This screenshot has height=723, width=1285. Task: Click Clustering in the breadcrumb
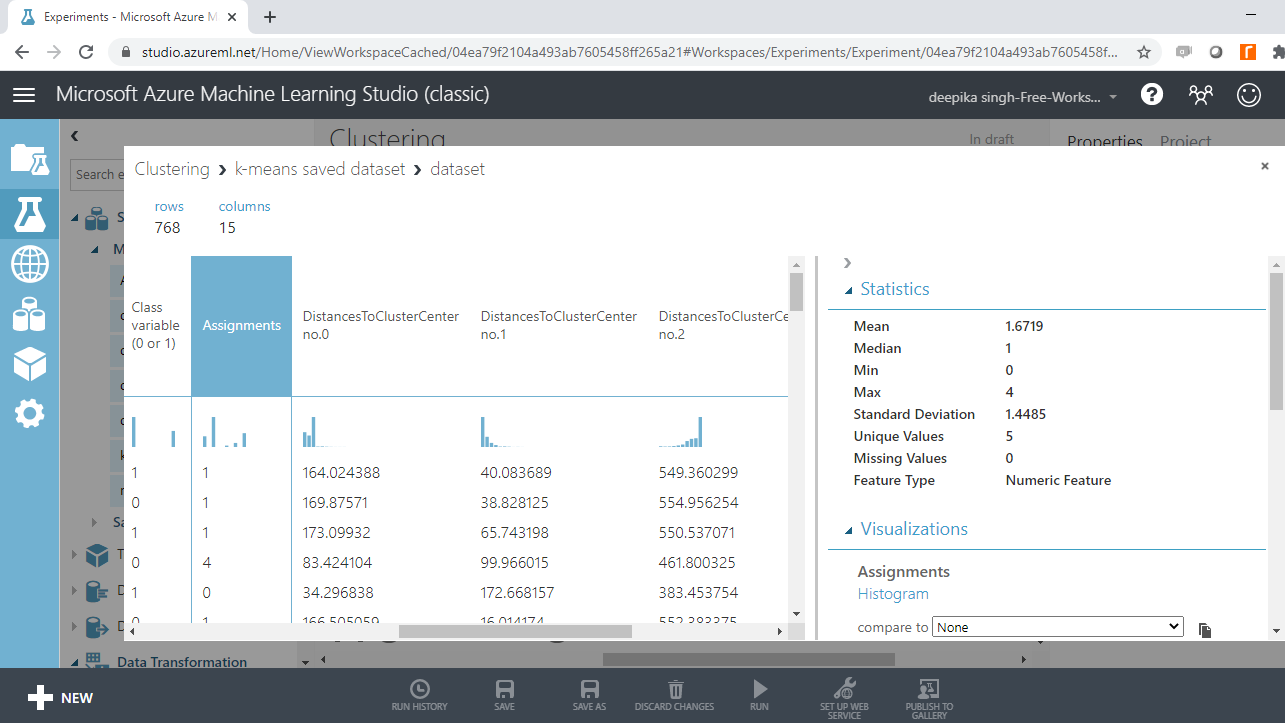click(x=172, y=169)
